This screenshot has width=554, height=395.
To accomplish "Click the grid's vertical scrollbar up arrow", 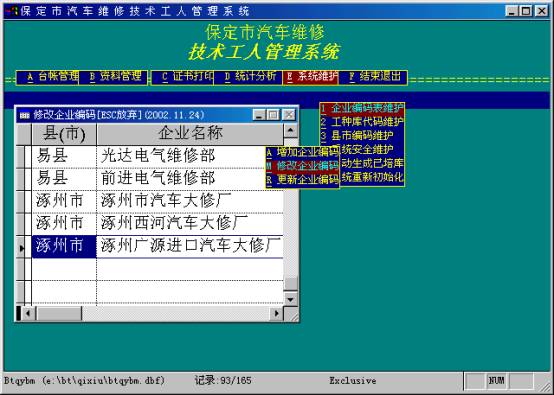I will tap(291, 131).
